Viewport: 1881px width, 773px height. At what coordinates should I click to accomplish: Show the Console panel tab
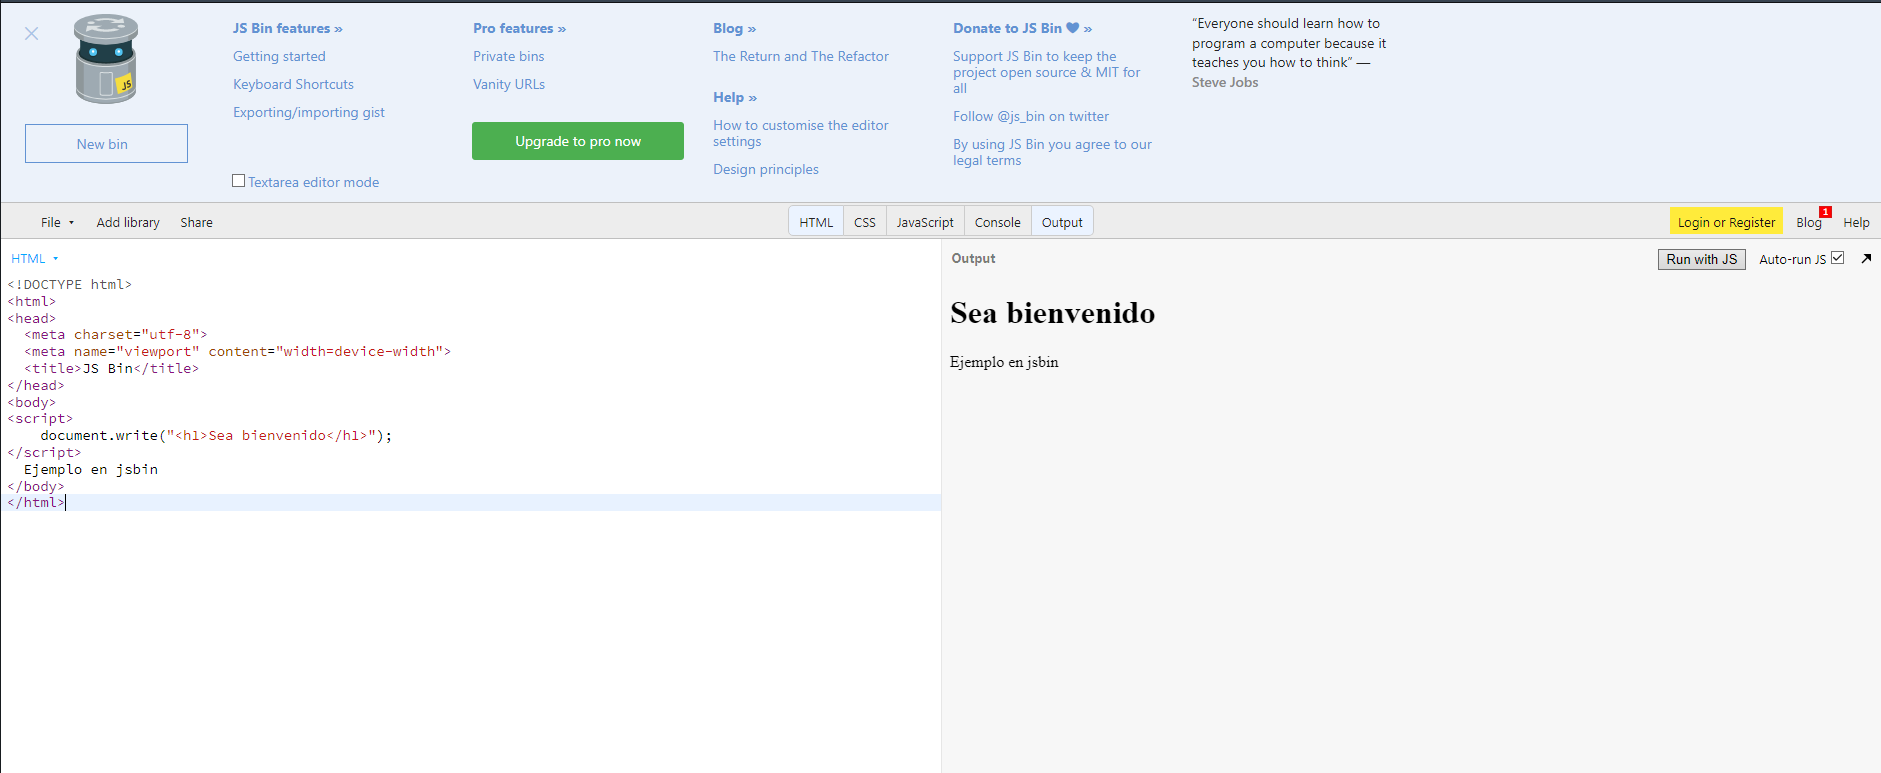998,222
